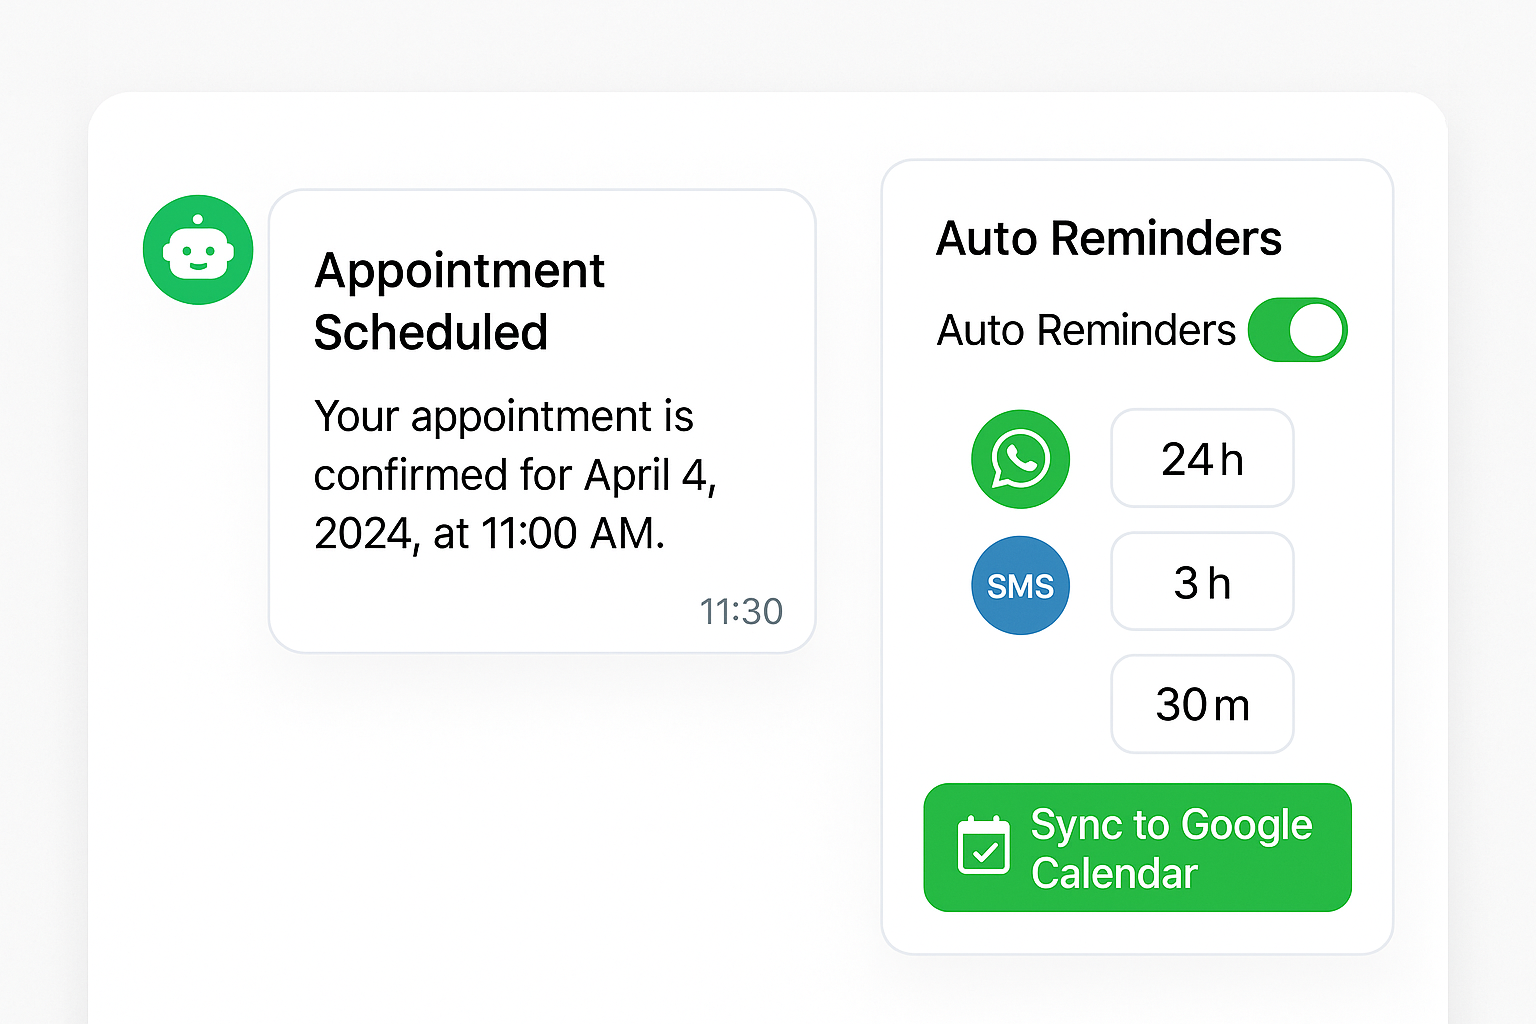The image size is (1536, 1024).
Task: Pick the 3 h reminder option
Action: 1202,582
